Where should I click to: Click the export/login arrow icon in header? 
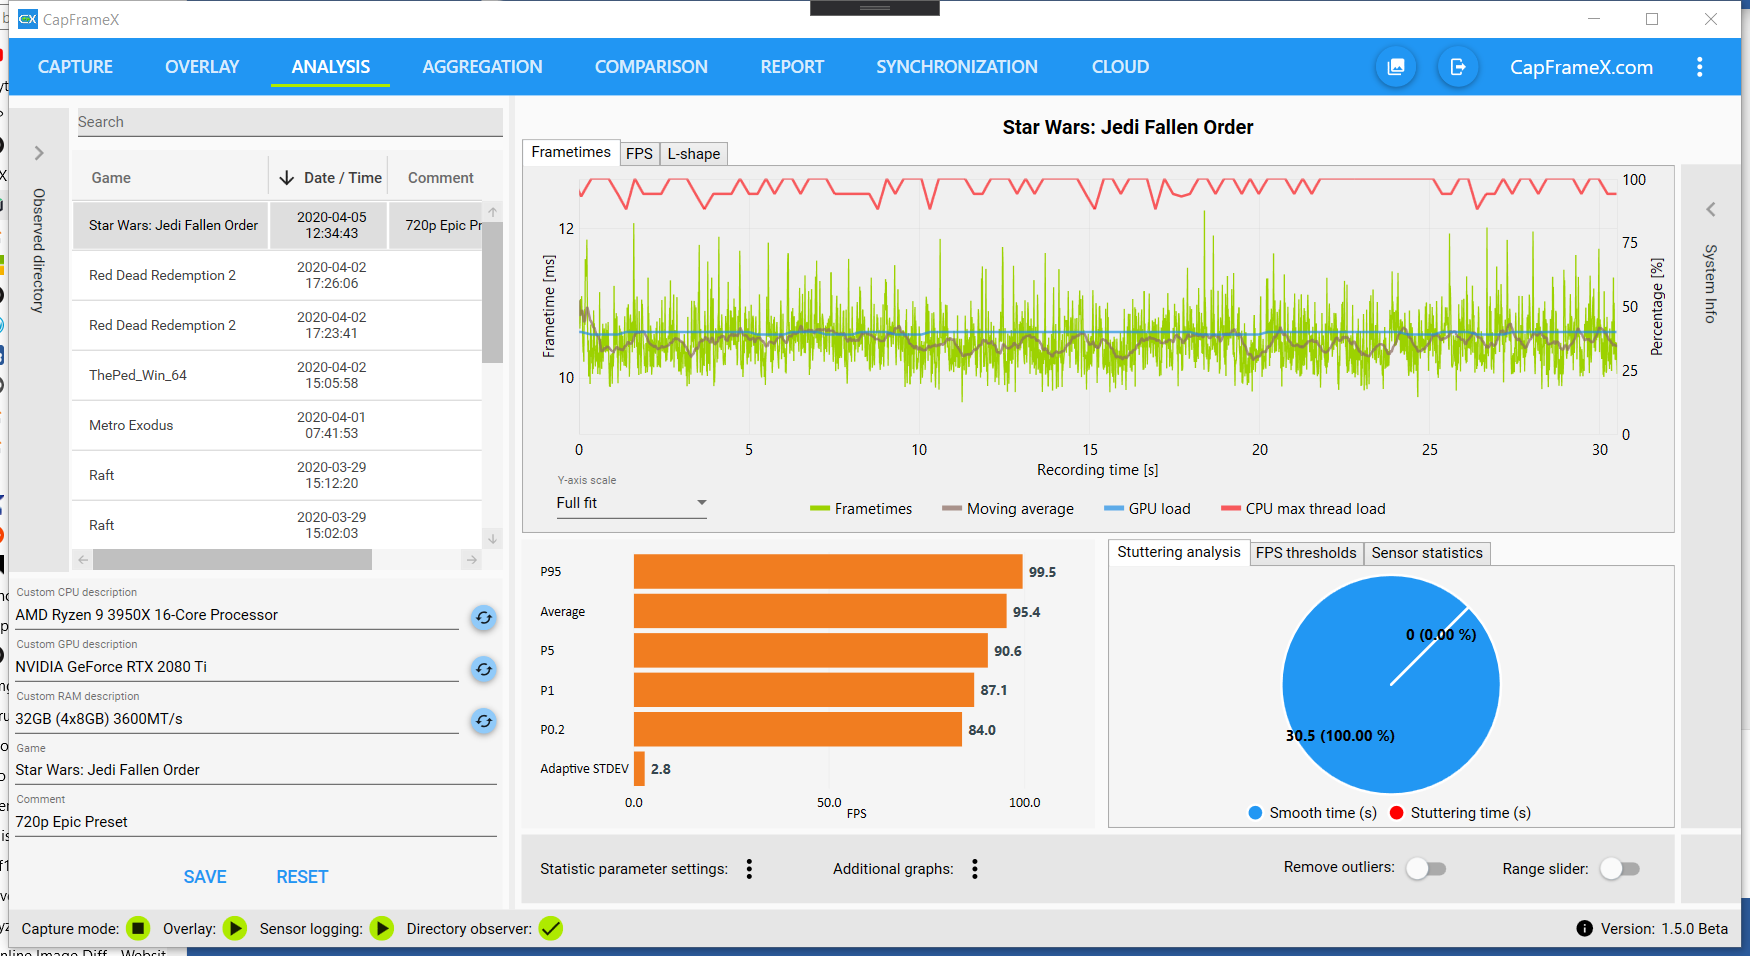(1458, 67)
